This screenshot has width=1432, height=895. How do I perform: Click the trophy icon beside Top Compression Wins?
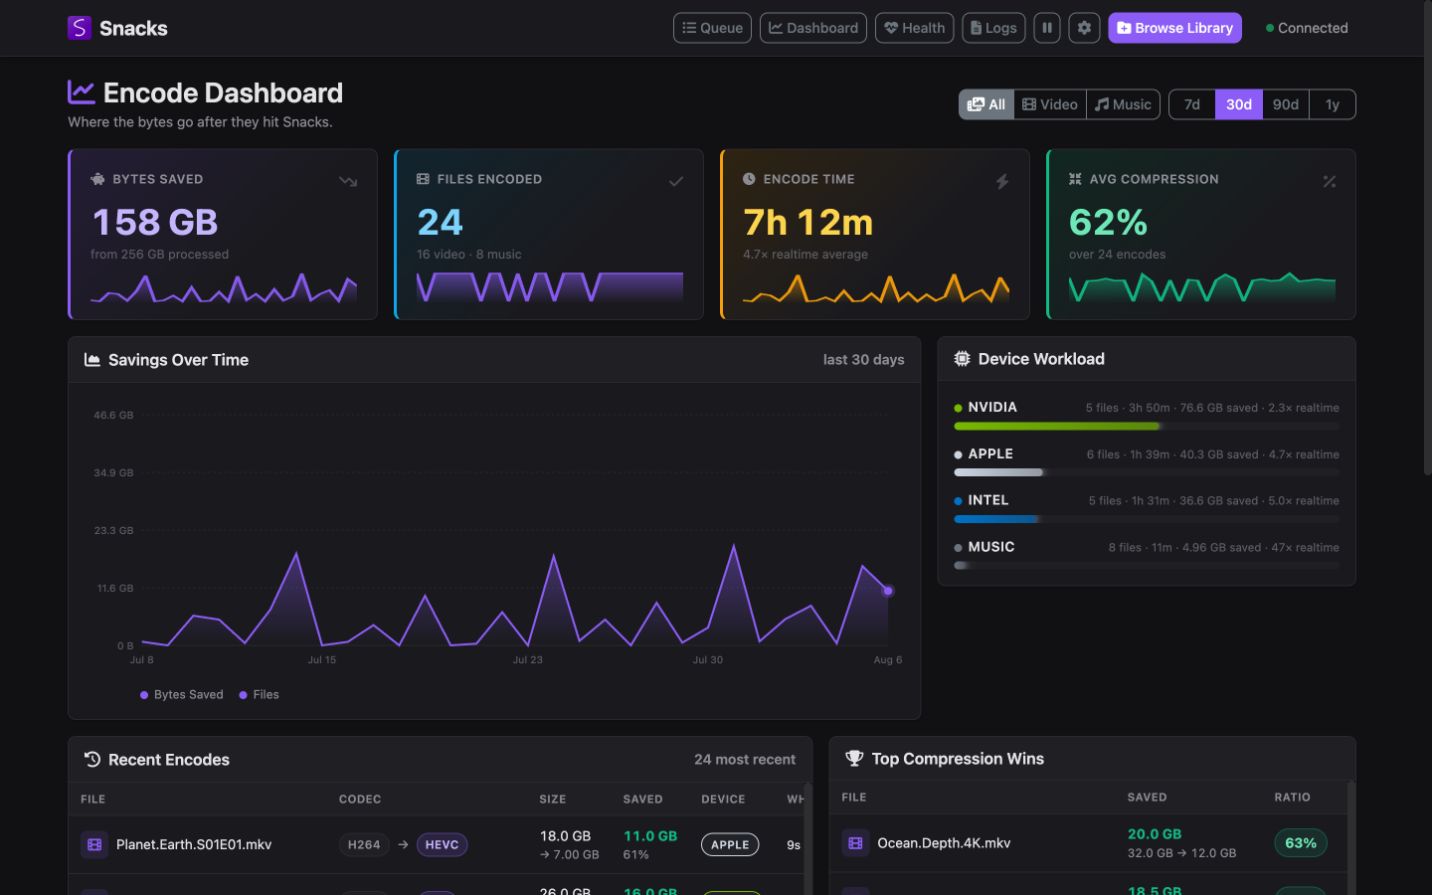pos(854,759)
